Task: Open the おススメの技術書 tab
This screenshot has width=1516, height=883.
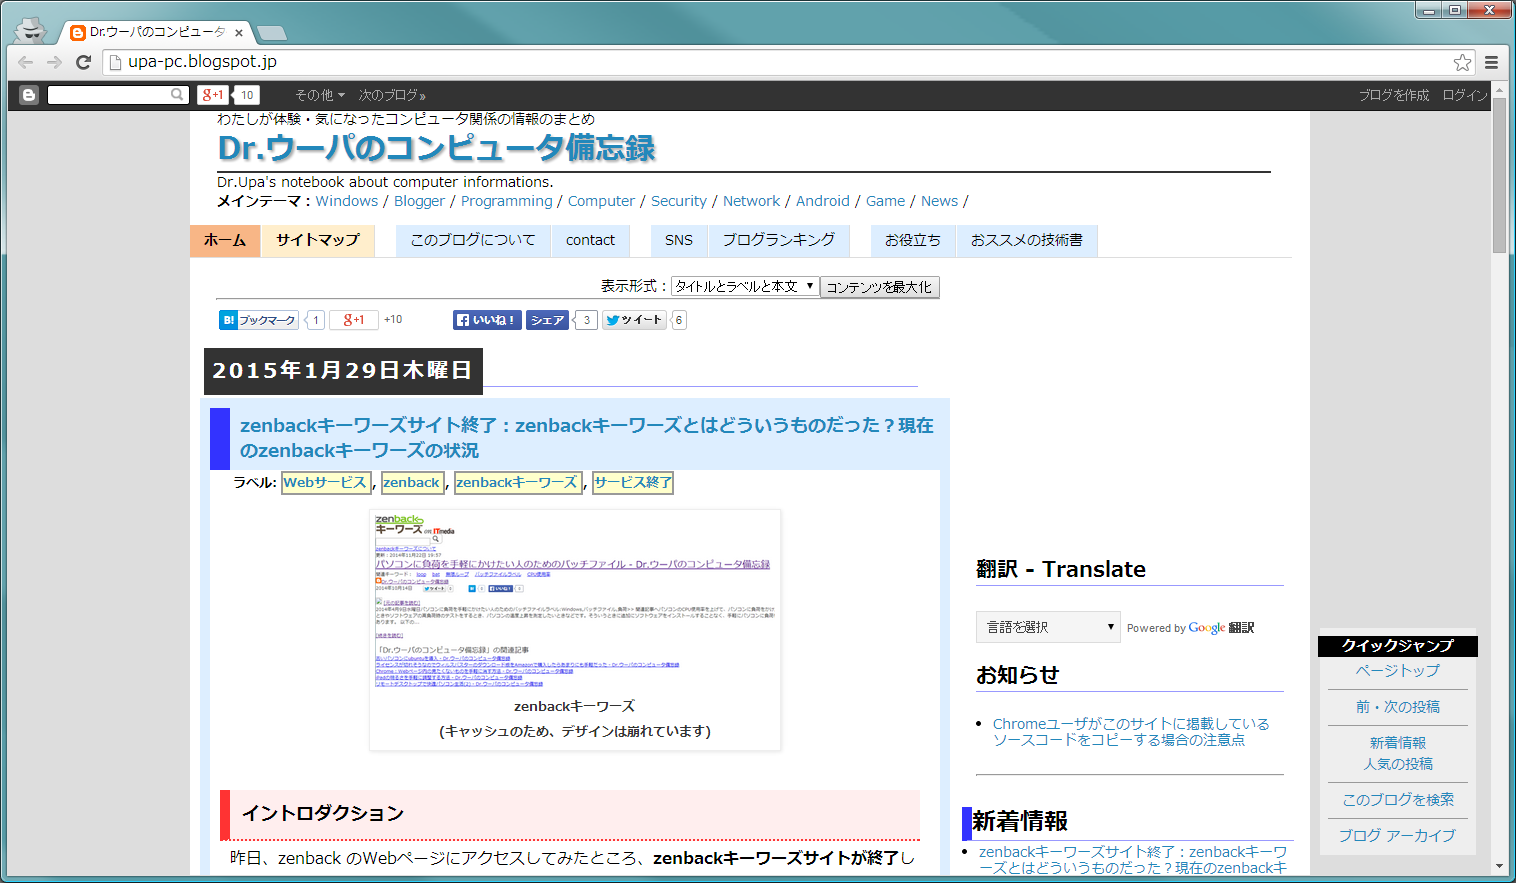Action: click(1027, 240)
